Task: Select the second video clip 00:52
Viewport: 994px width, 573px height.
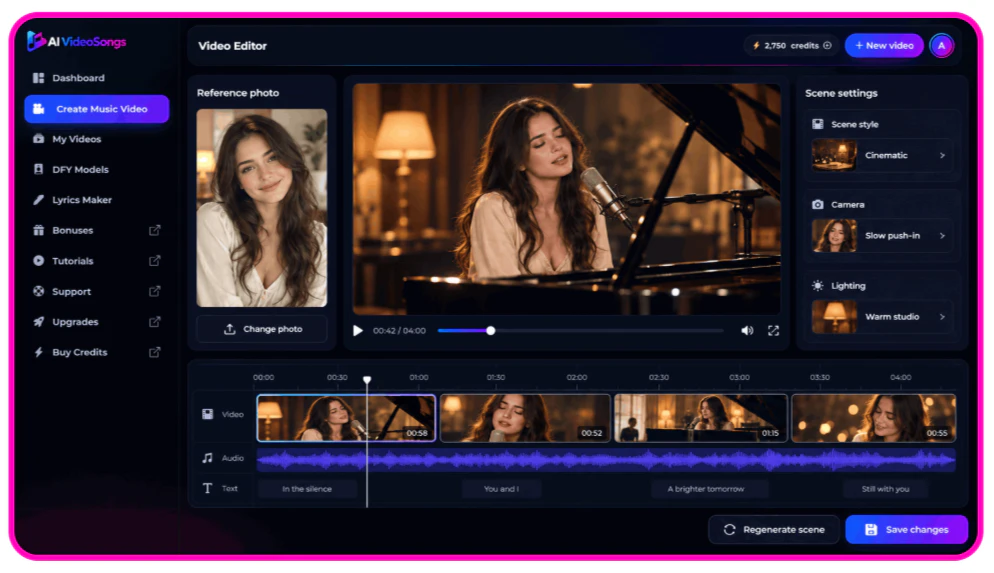Action: 526,418
